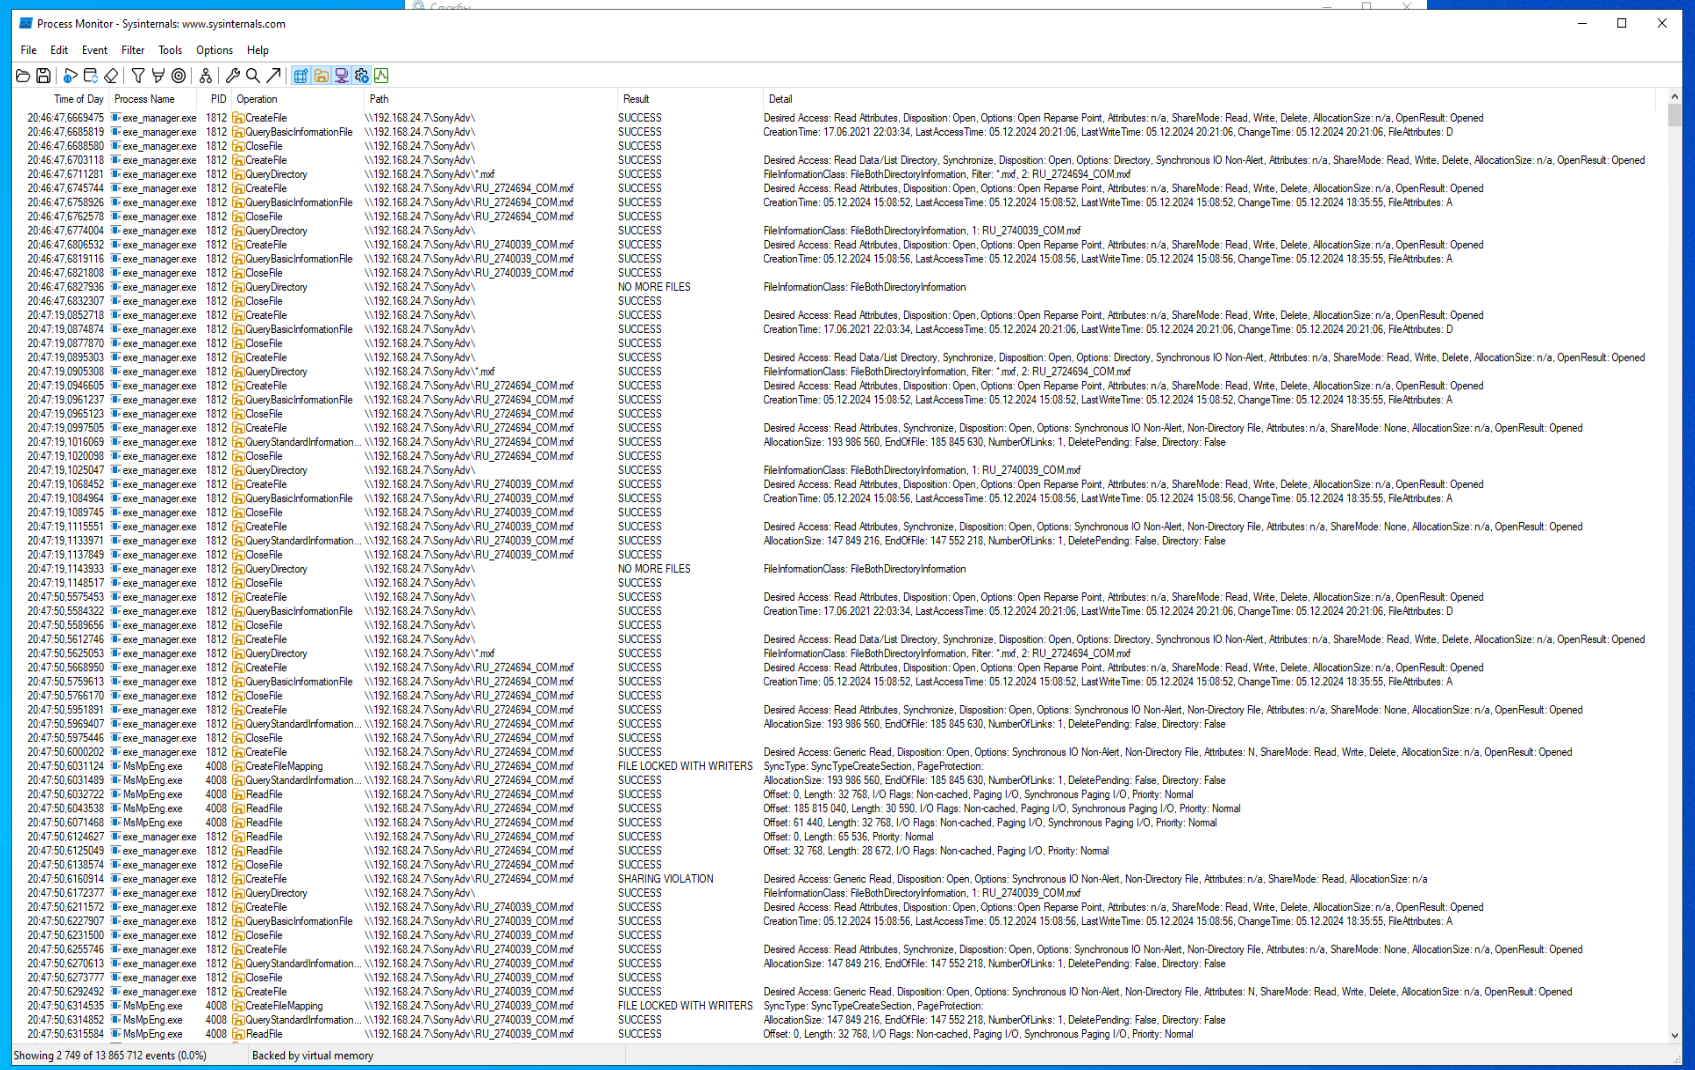Select QueryDirectory row at 20:46:47,6711281

click(840, 174)
